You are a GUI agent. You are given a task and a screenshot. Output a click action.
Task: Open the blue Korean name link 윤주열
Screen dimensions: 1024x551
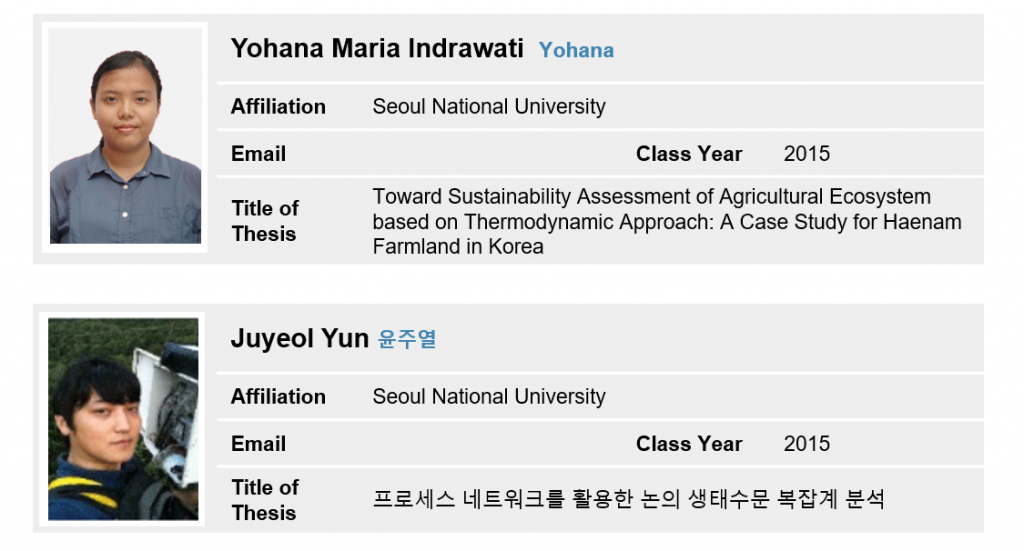(407, 340)
